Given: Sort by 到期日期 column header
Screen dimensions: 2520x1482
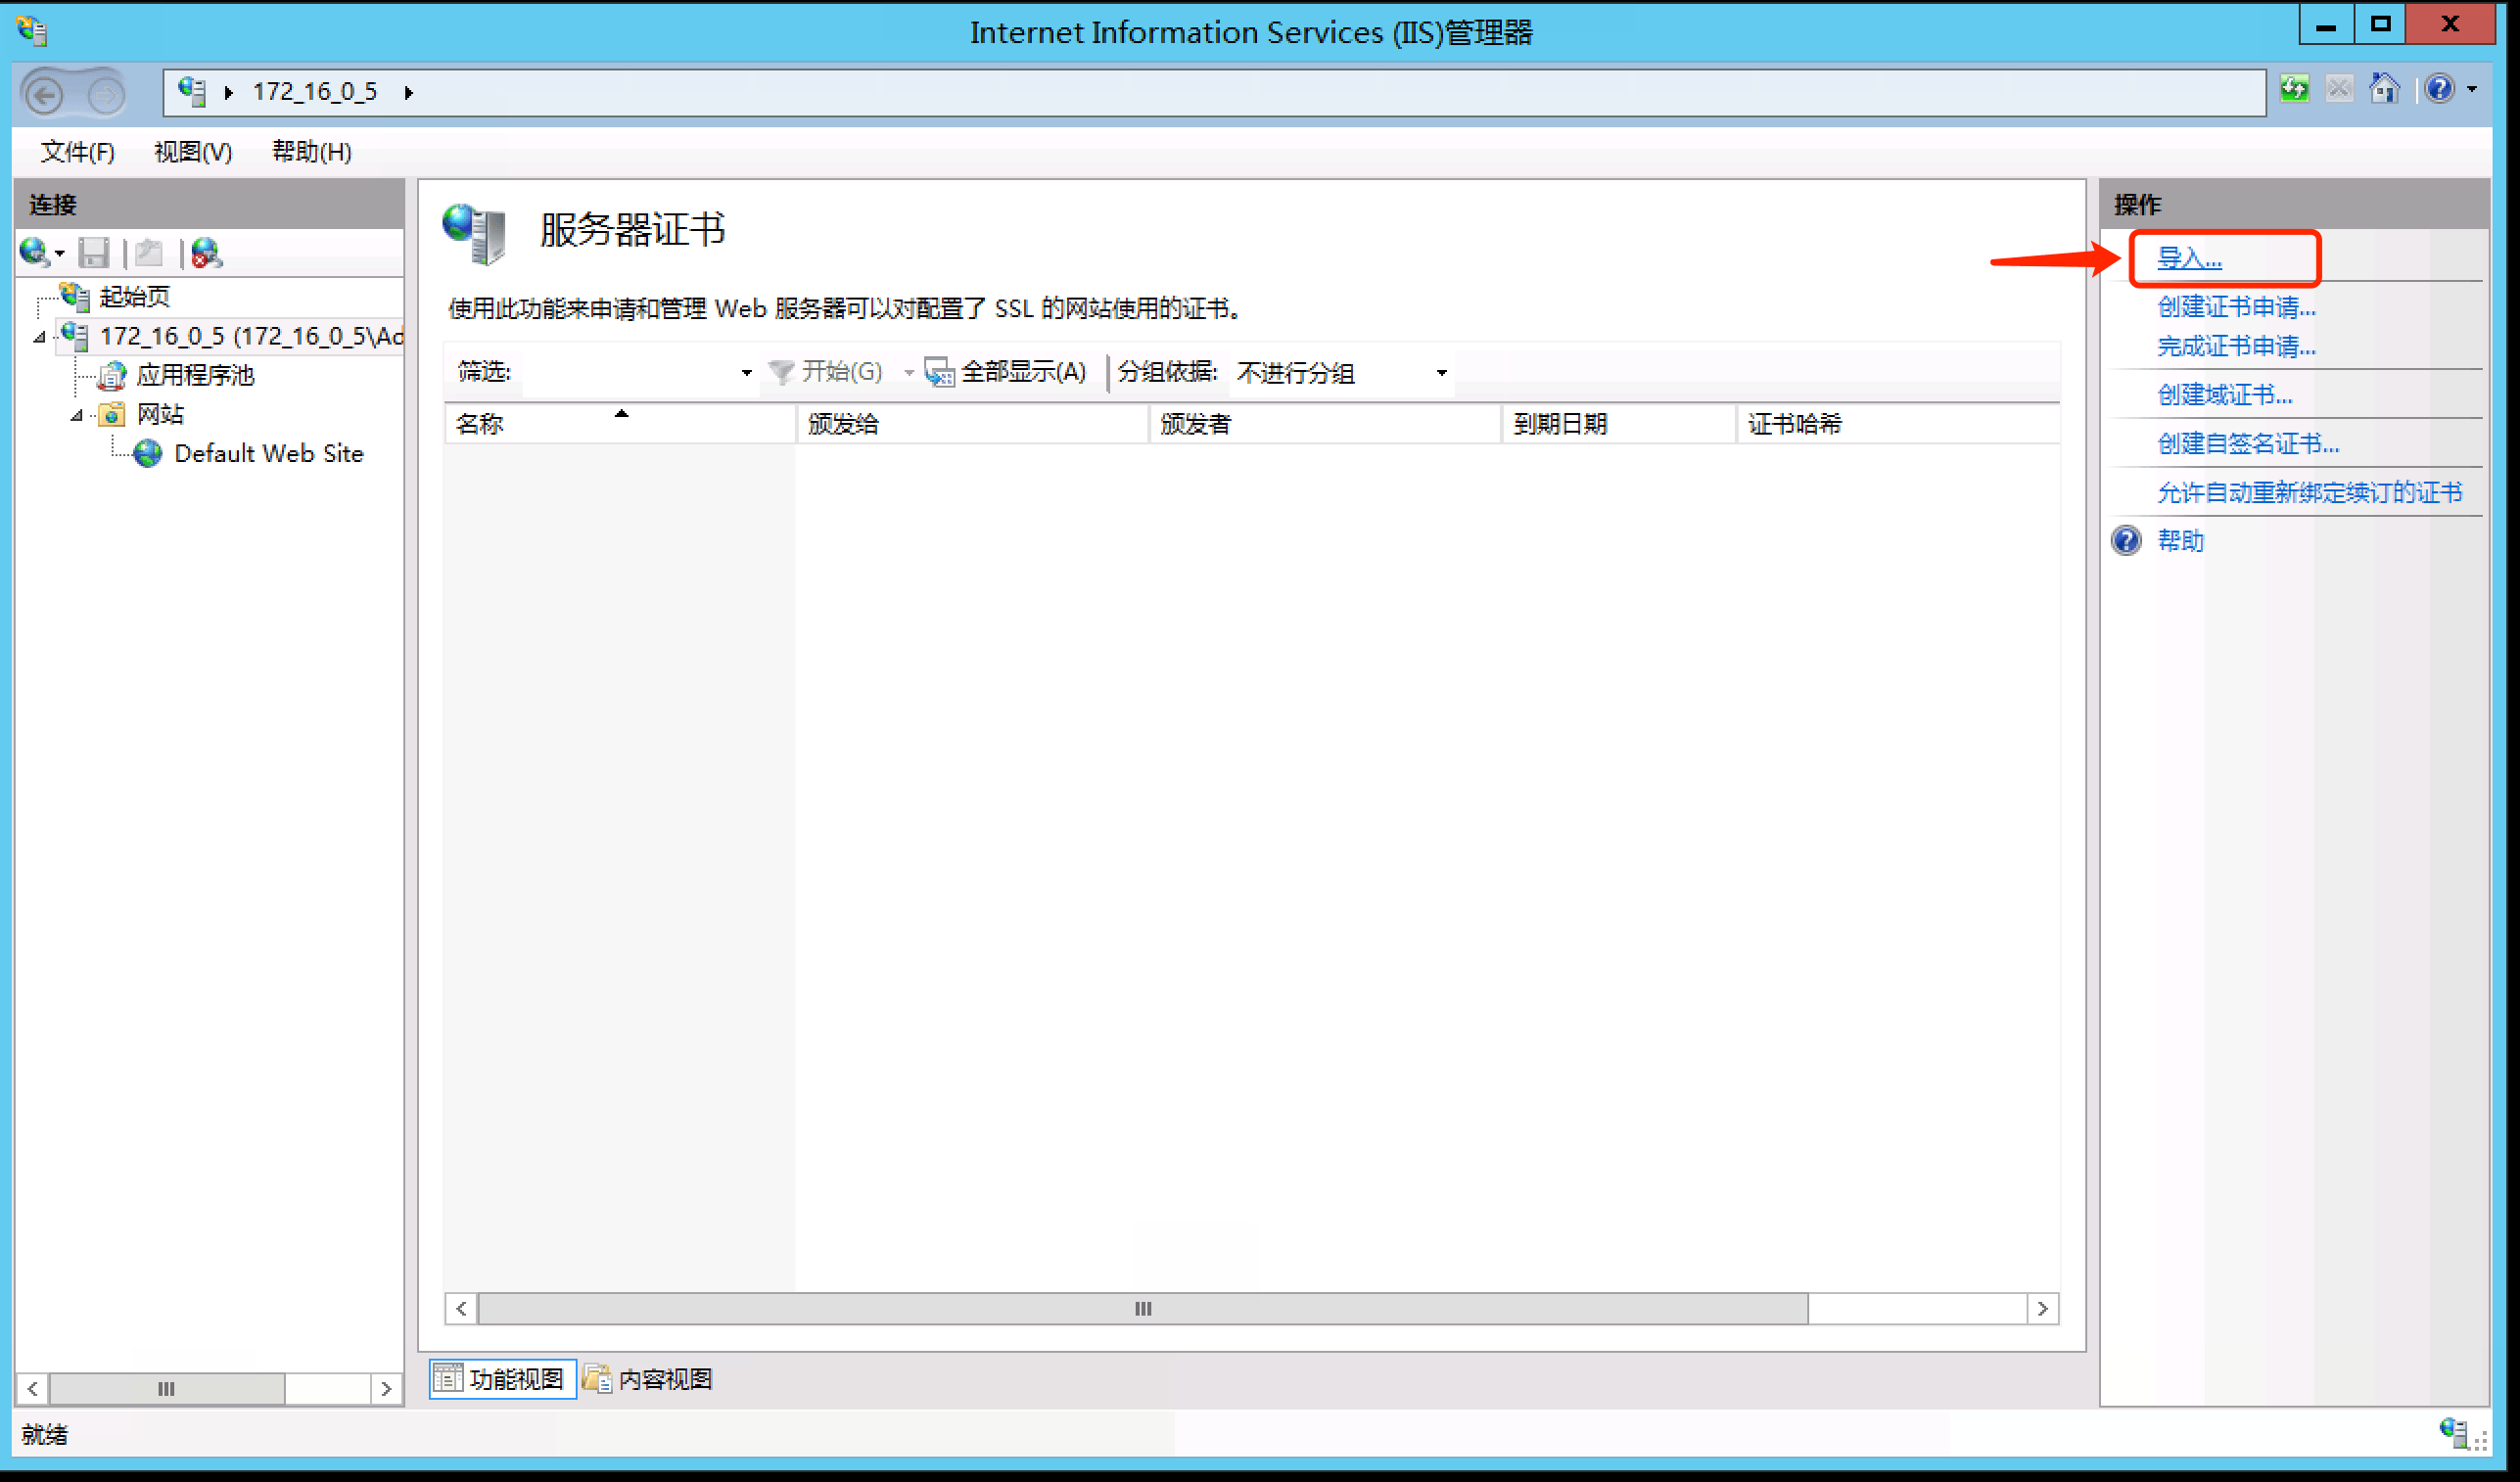Looking at the screenshot, I should [1559, 424].
